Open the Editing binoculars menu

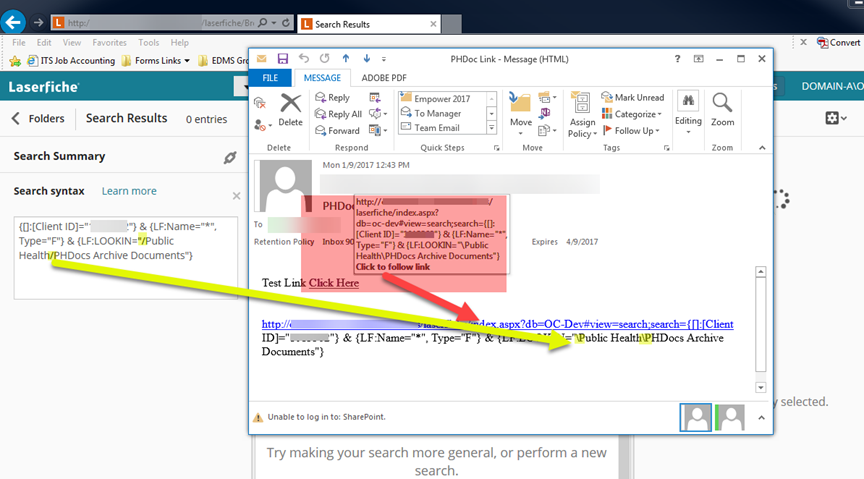coord(688,114)
